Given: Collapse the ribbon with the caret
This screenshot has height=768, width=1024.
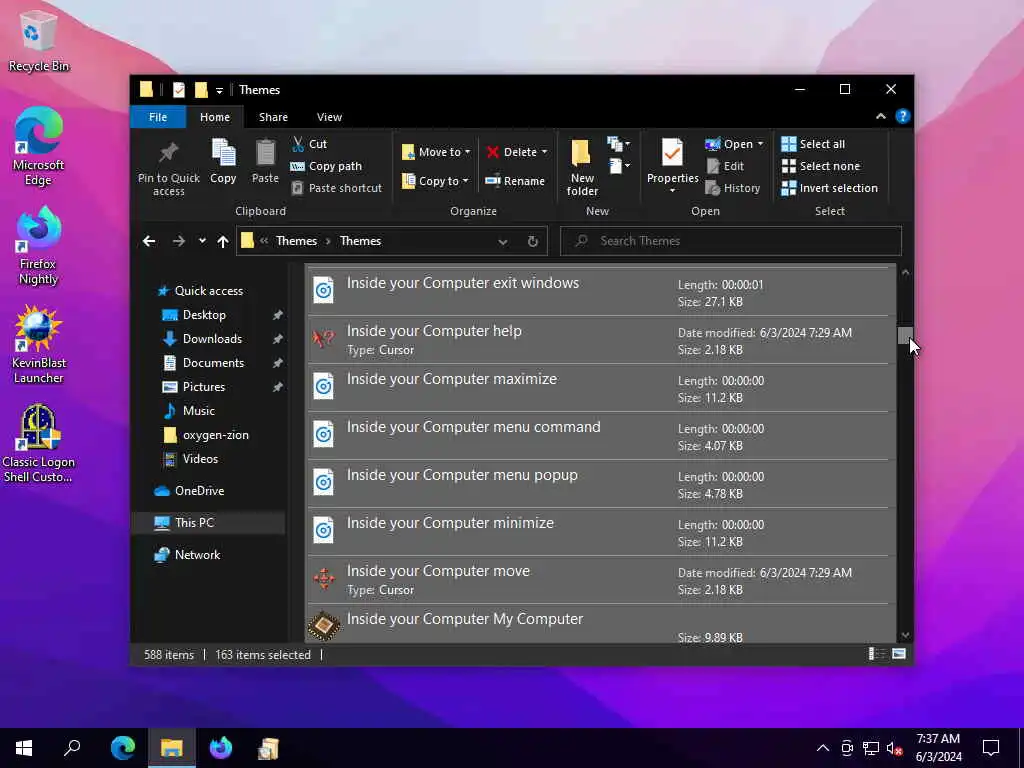Looking at the screenshot, I should tap(881, 116).
